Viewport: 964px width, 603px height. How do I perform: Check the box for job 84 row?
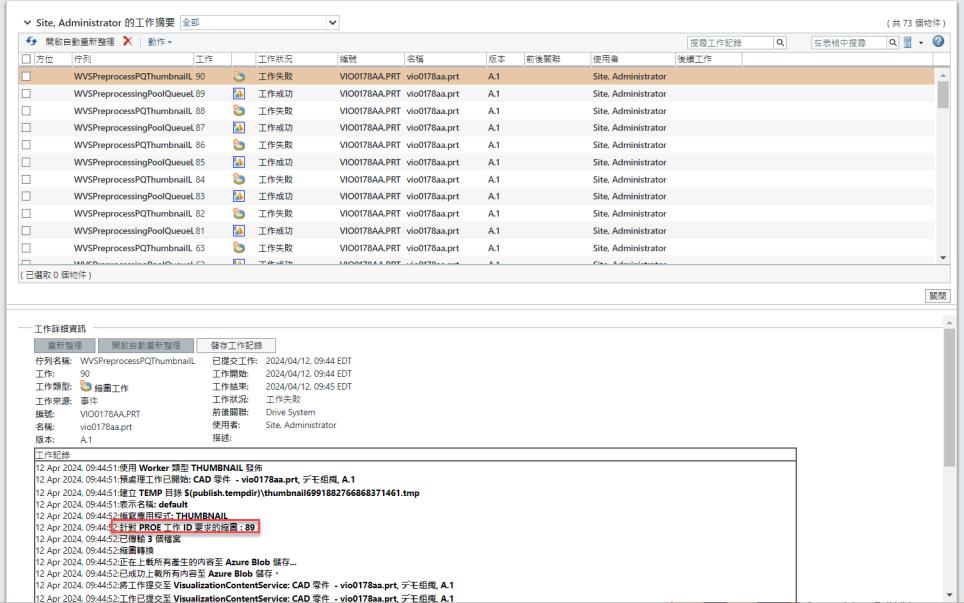(x=26, y=179)
